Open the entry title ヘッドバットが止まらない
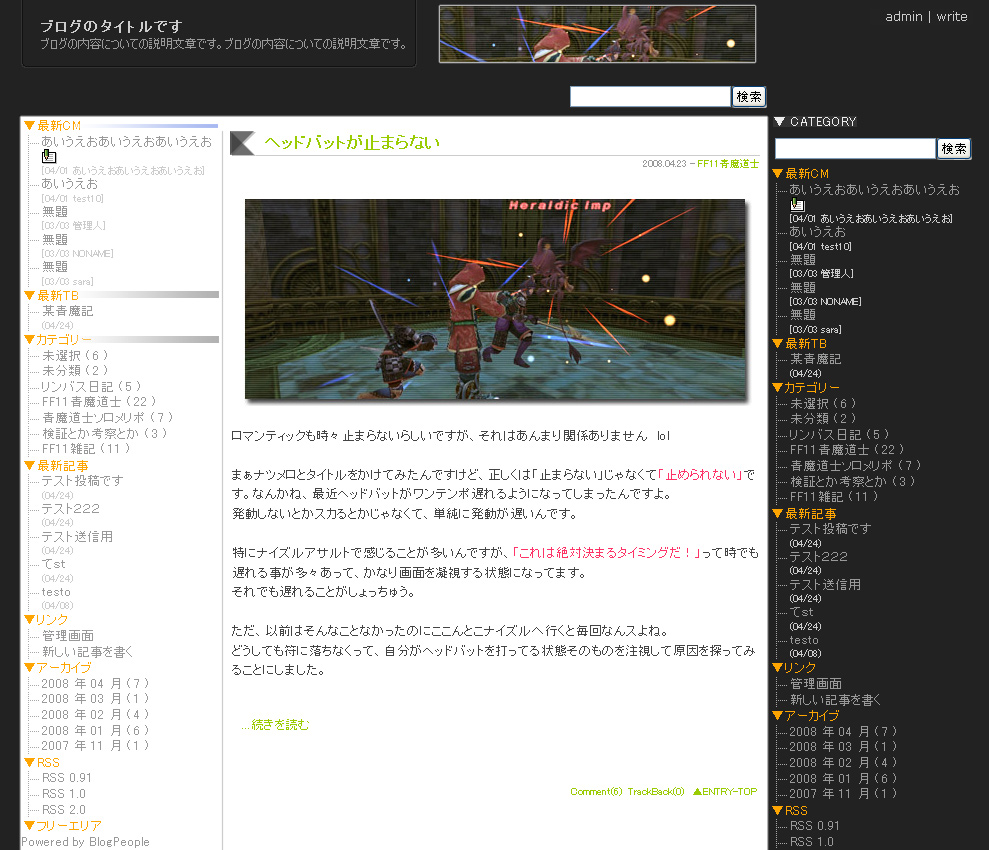The image size is (989, 850). coord(352,143)
